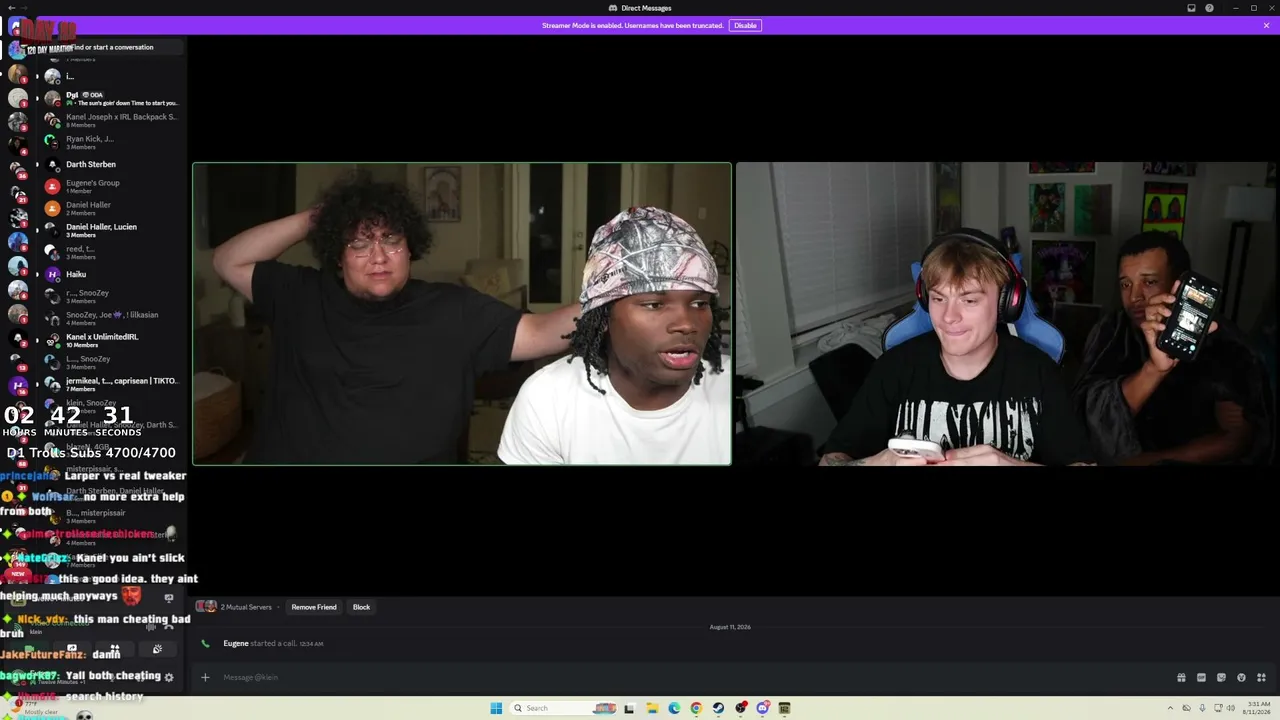
Task: Open the Haiku direct message
Action: pos(111,274)
